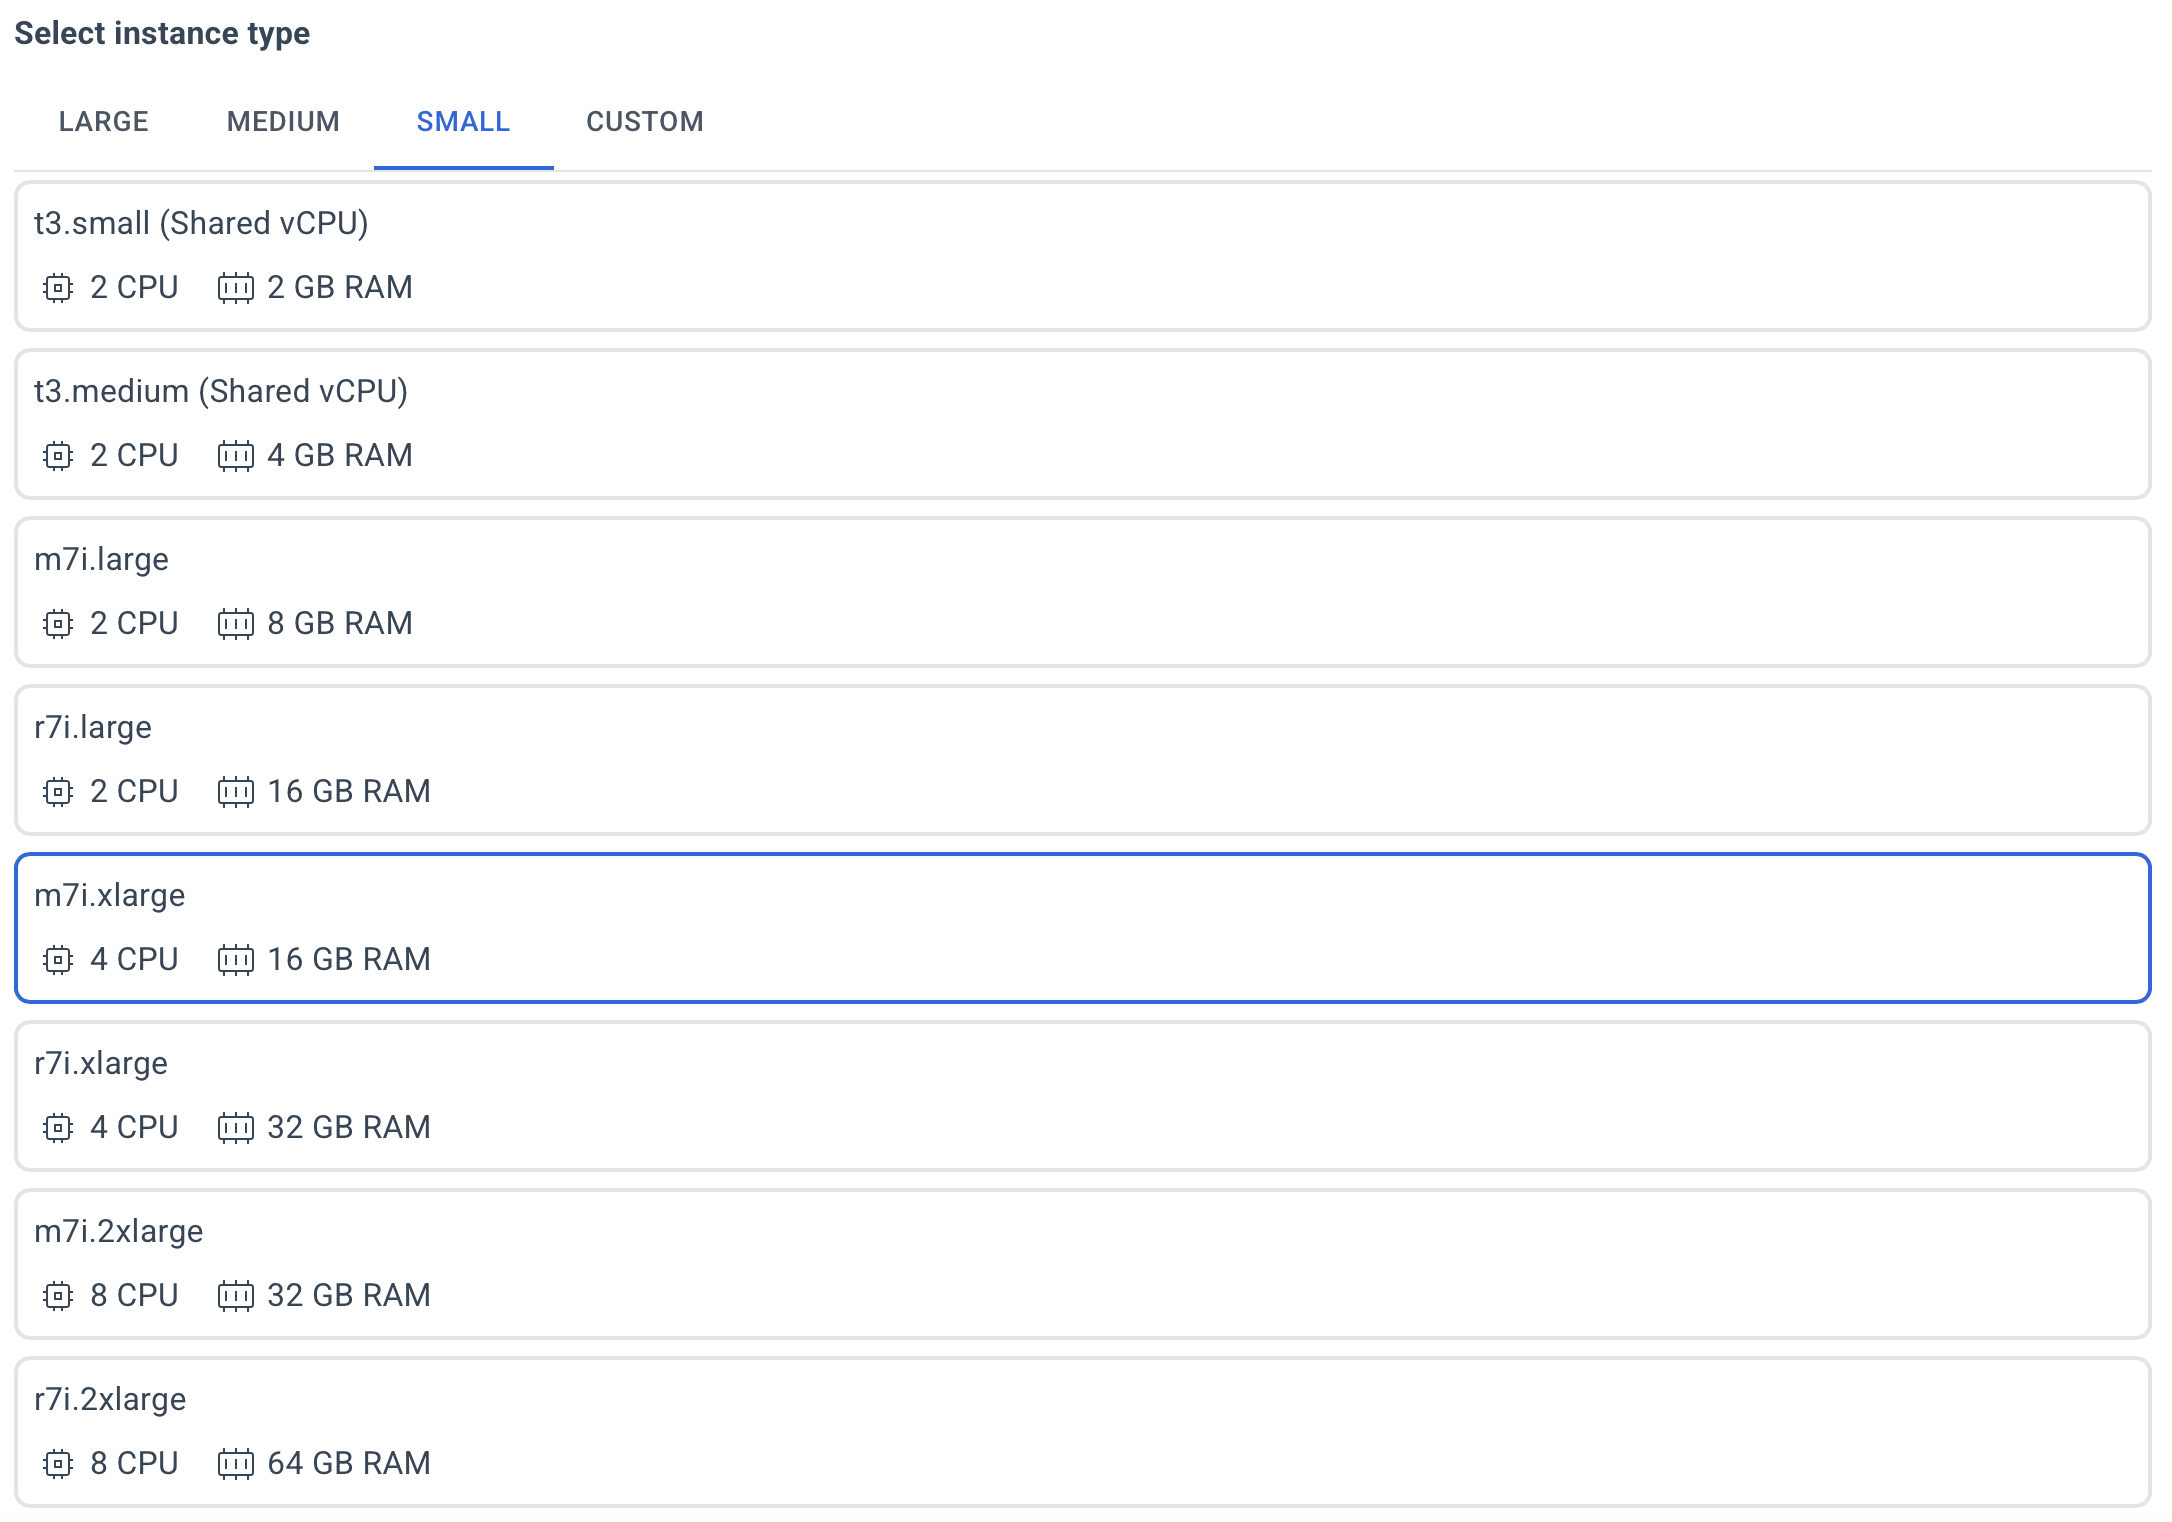The image size is (2172, 1522).
Task: Click CPU chip icon in m7i.large card
Action: tap(58, 624)
